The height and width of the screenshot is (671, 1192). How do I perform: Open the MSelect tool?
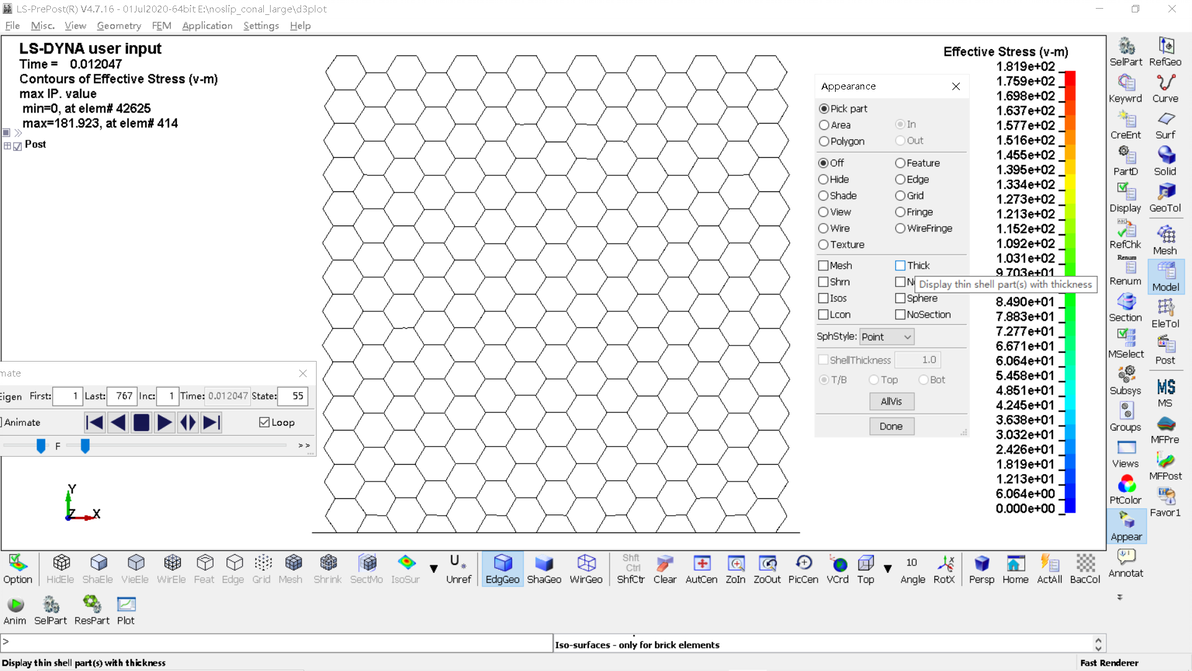coord(1126,344)
